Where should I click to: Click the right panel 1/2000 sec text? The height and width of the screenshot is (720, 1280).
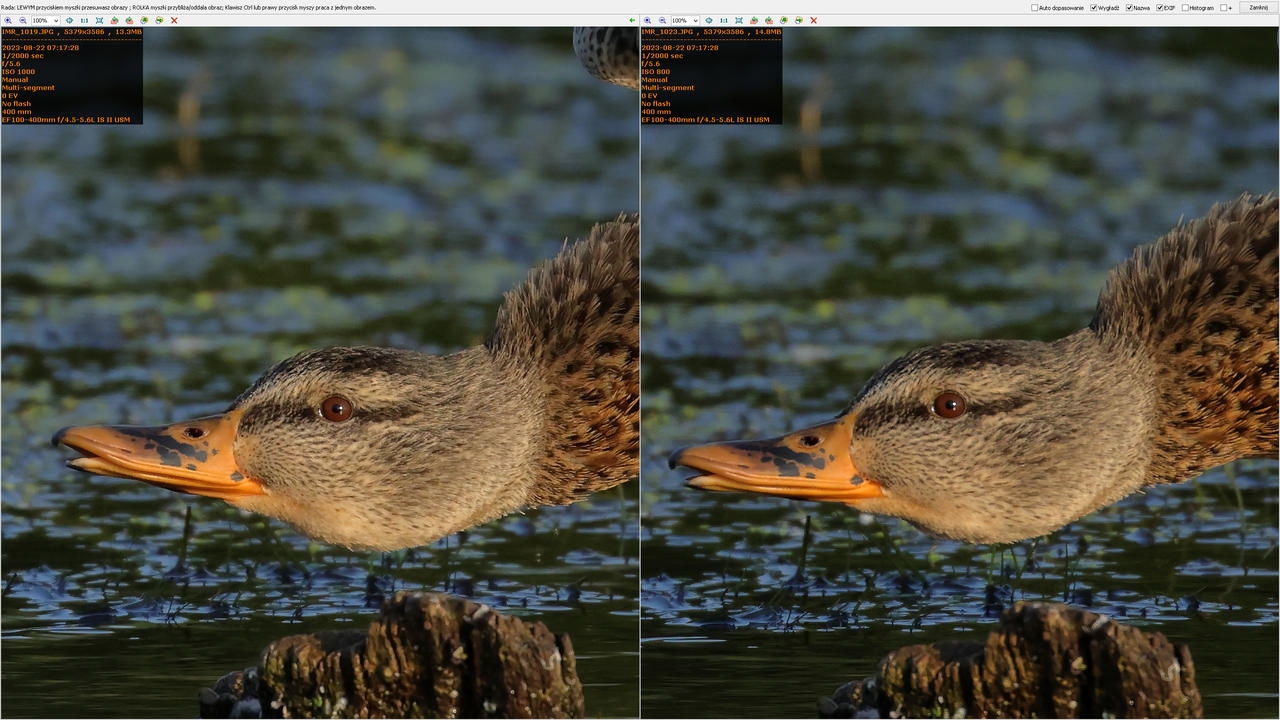(662, 56)
